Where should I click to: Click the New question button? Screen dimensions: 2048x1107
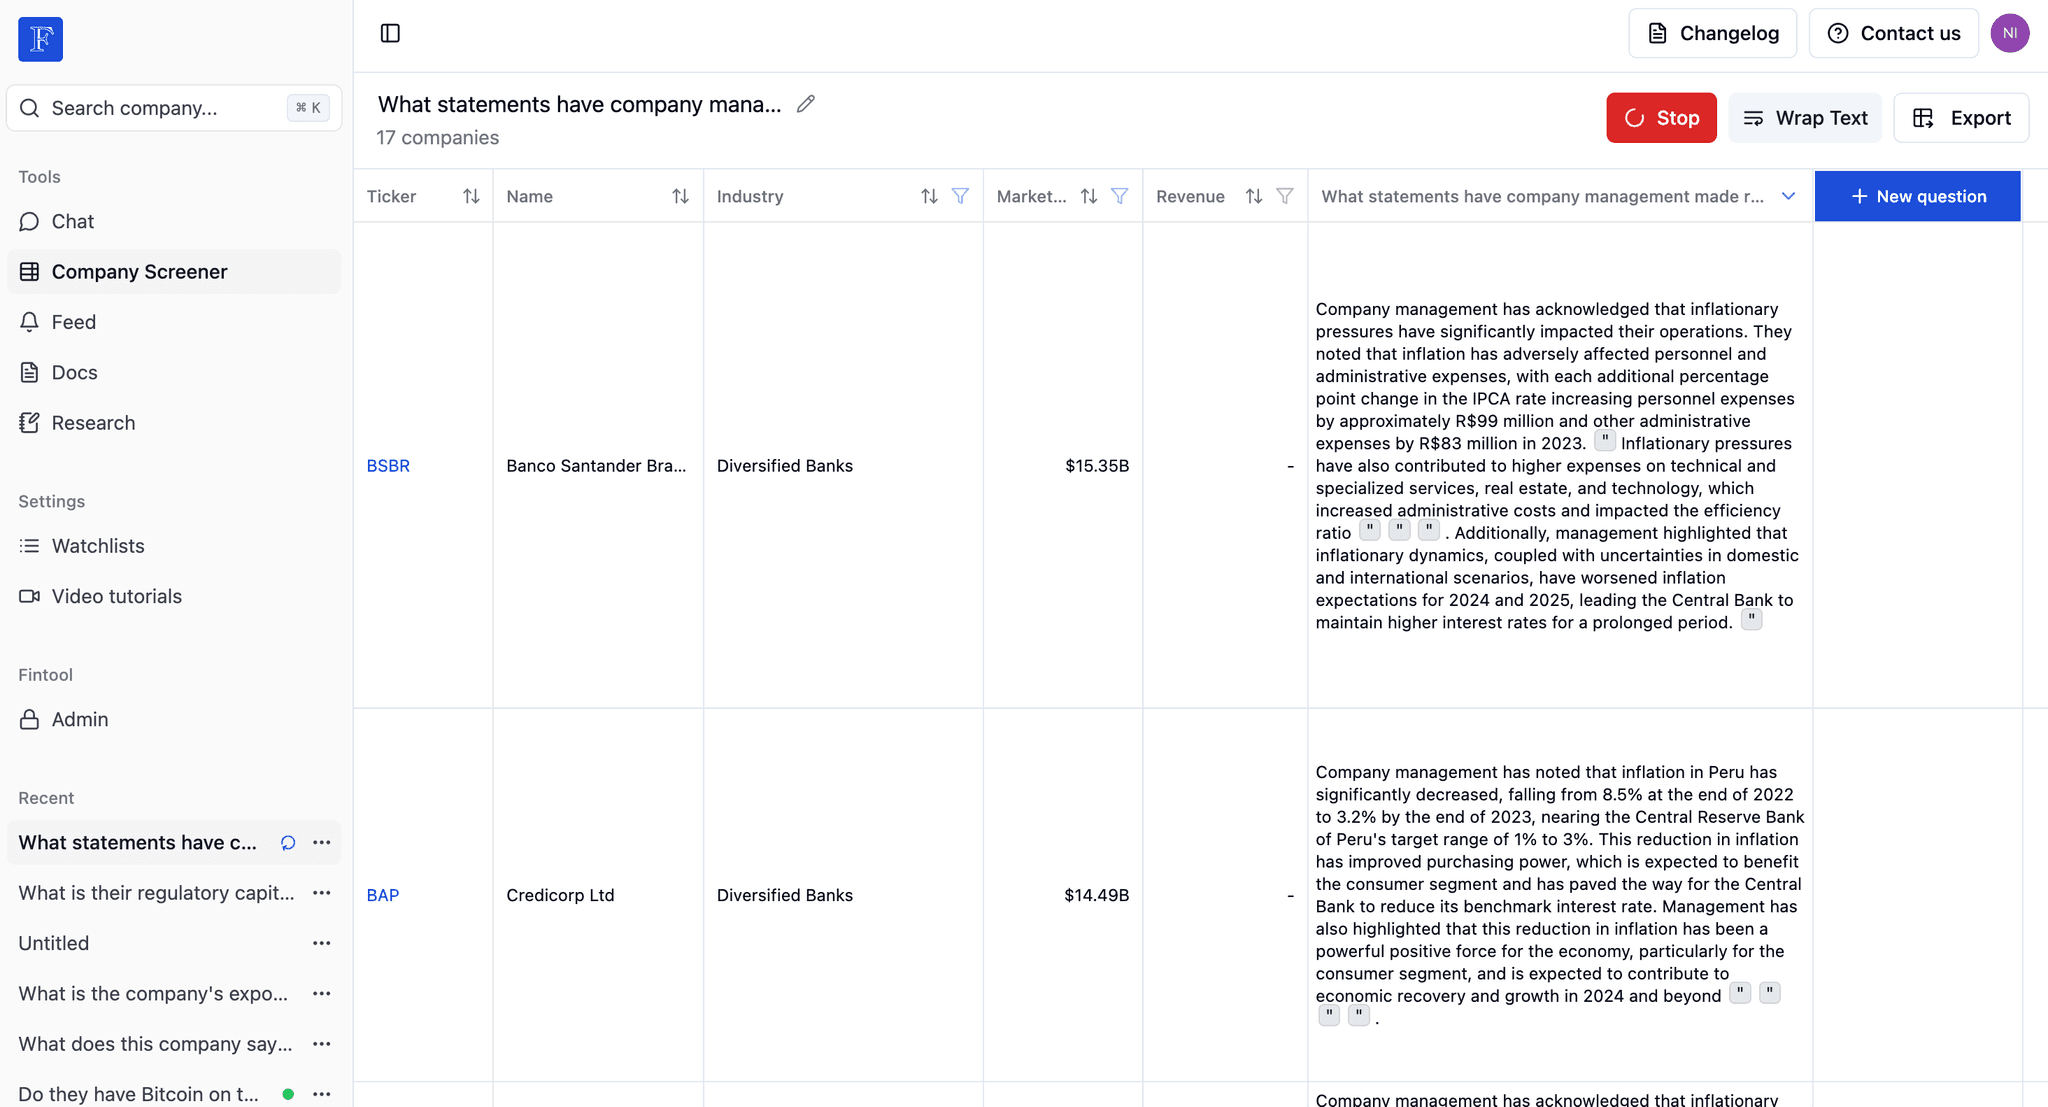(1918, 196)
